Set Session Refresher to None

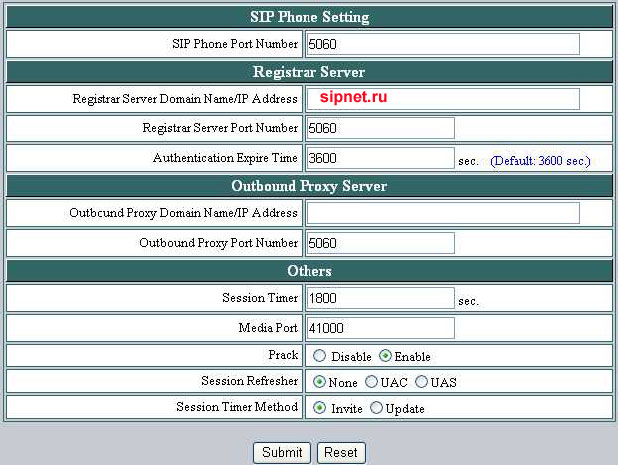coord(320,382)
